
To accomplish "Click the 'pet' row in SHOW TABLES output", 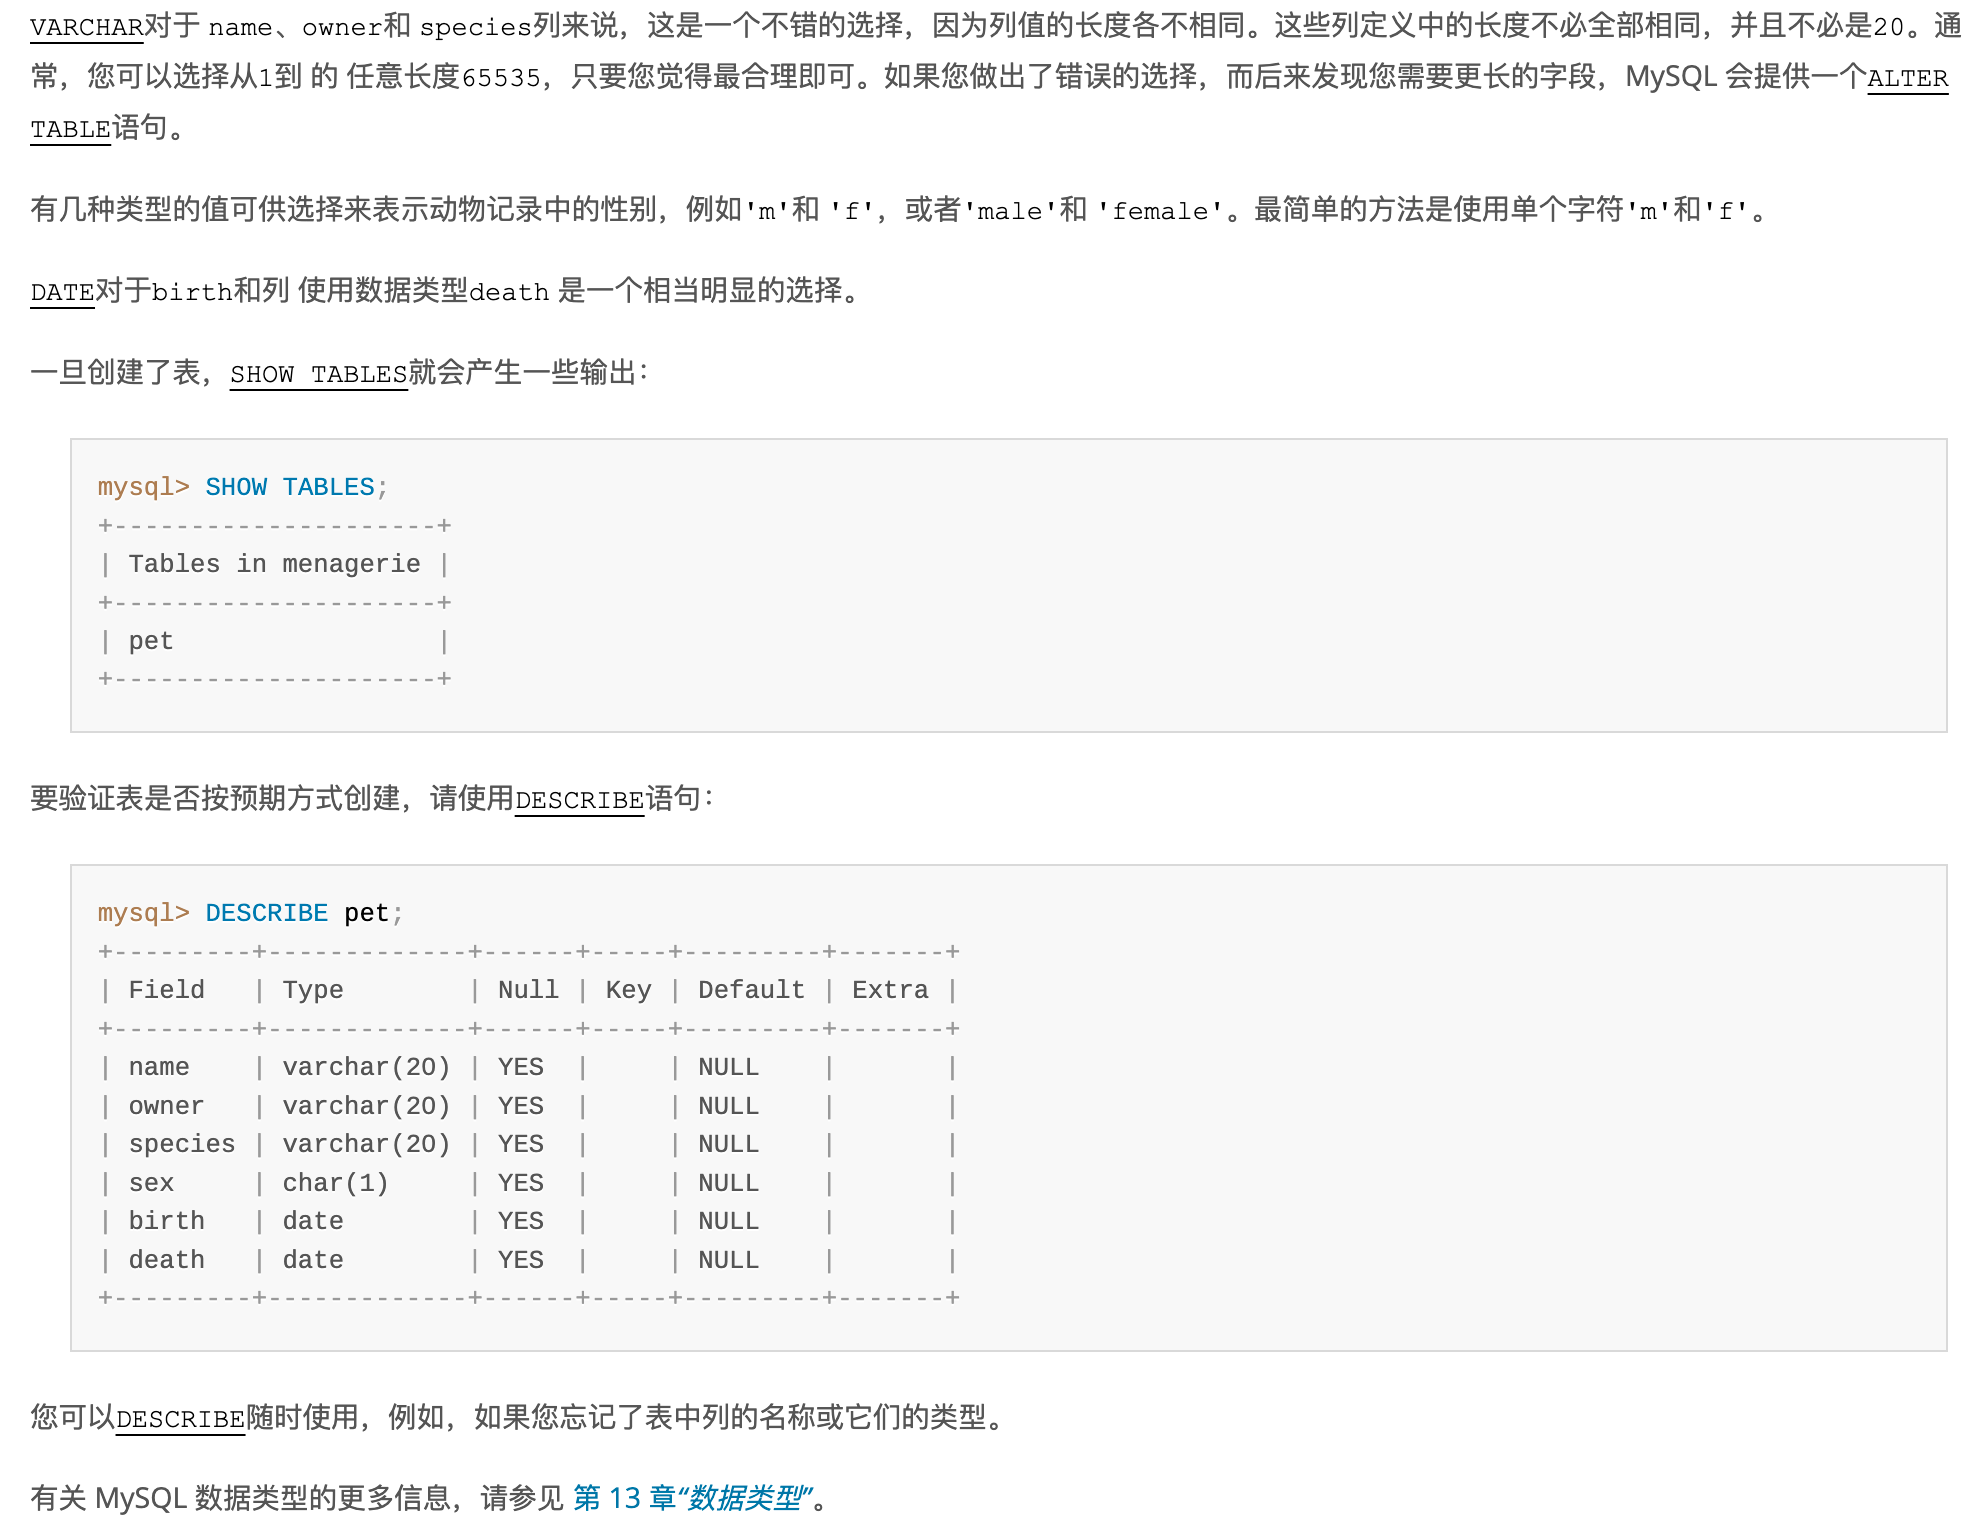I will [x=151, y=641].
